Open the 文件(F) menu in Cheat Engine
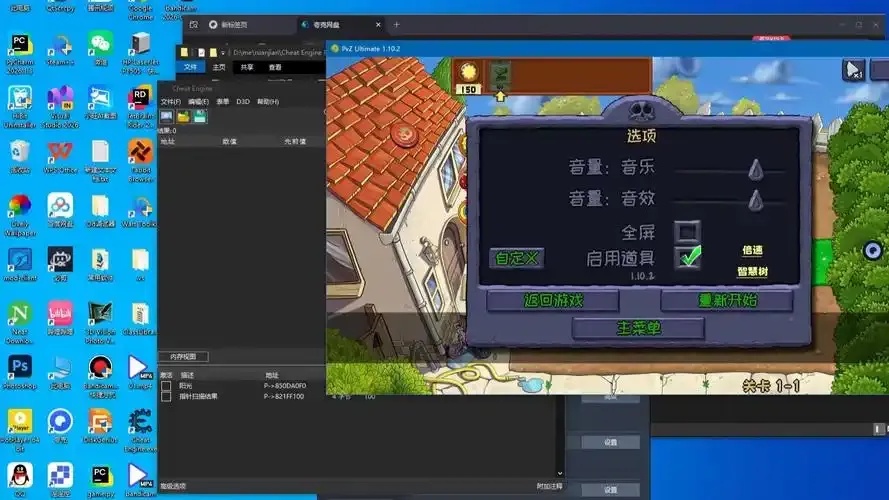Screen dimensions: 889x500 tap(171, 102)
